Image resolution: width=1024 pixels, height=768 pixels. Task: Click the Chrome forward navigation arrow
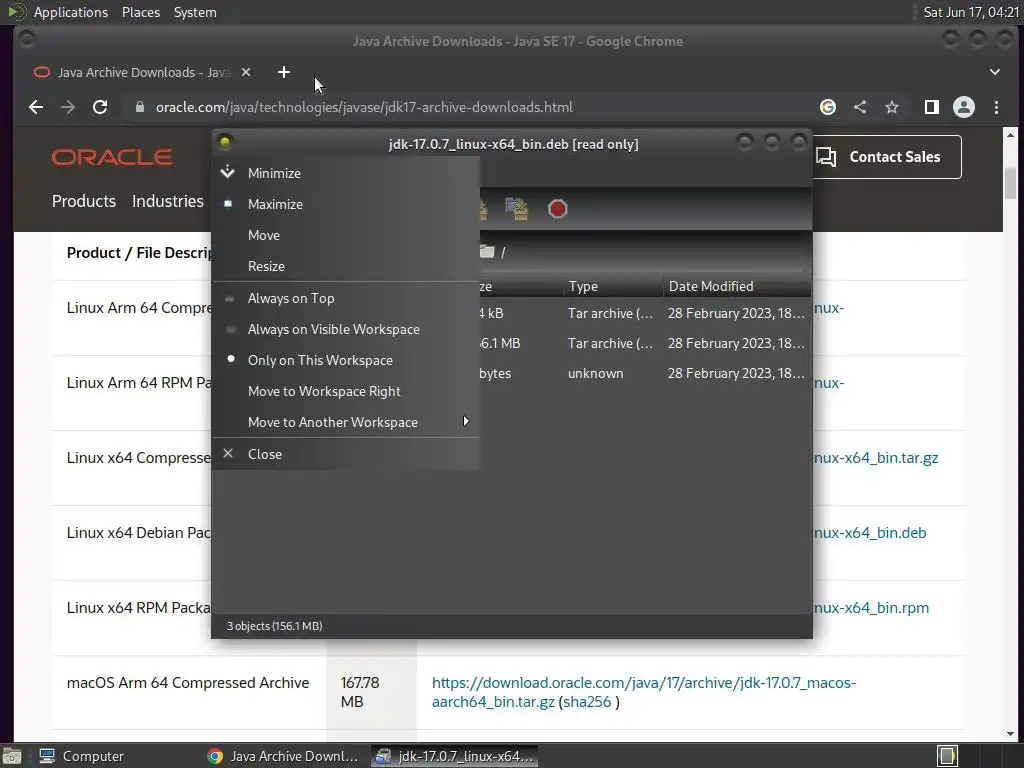point(68,107)
